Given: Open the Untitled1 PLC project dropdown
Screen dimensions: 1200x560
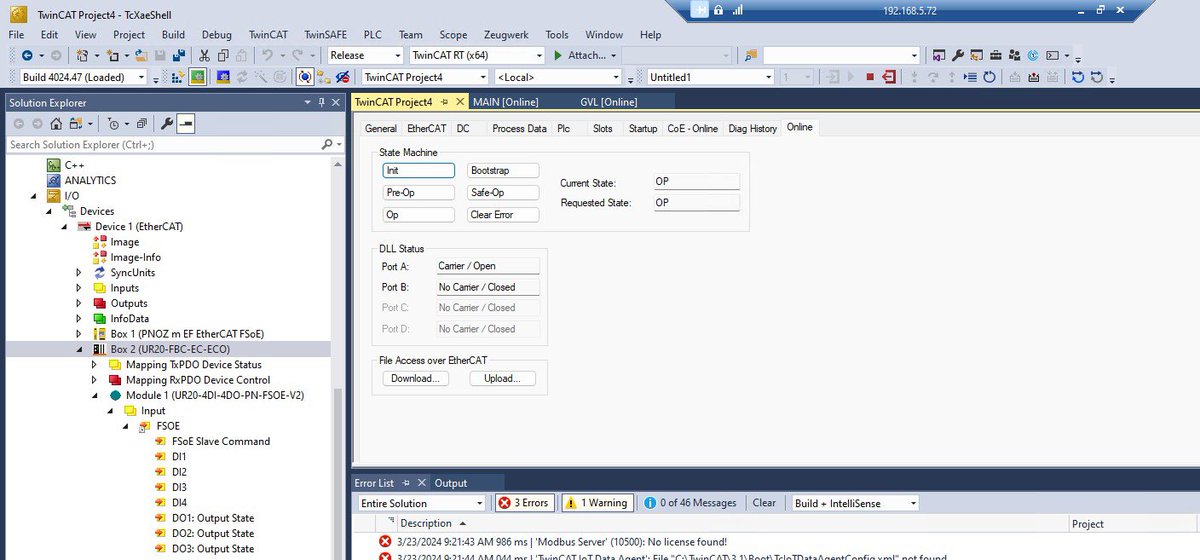Looking at the screenshot, I should [768, 77].
